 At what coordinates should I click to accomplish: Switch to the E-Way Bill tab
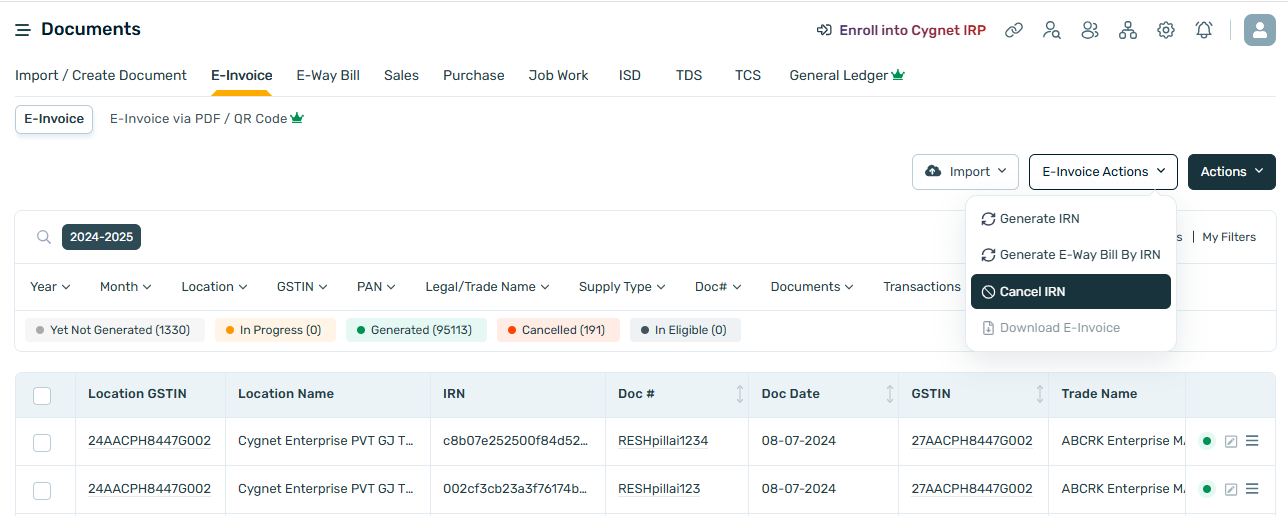tap(328, 75)
